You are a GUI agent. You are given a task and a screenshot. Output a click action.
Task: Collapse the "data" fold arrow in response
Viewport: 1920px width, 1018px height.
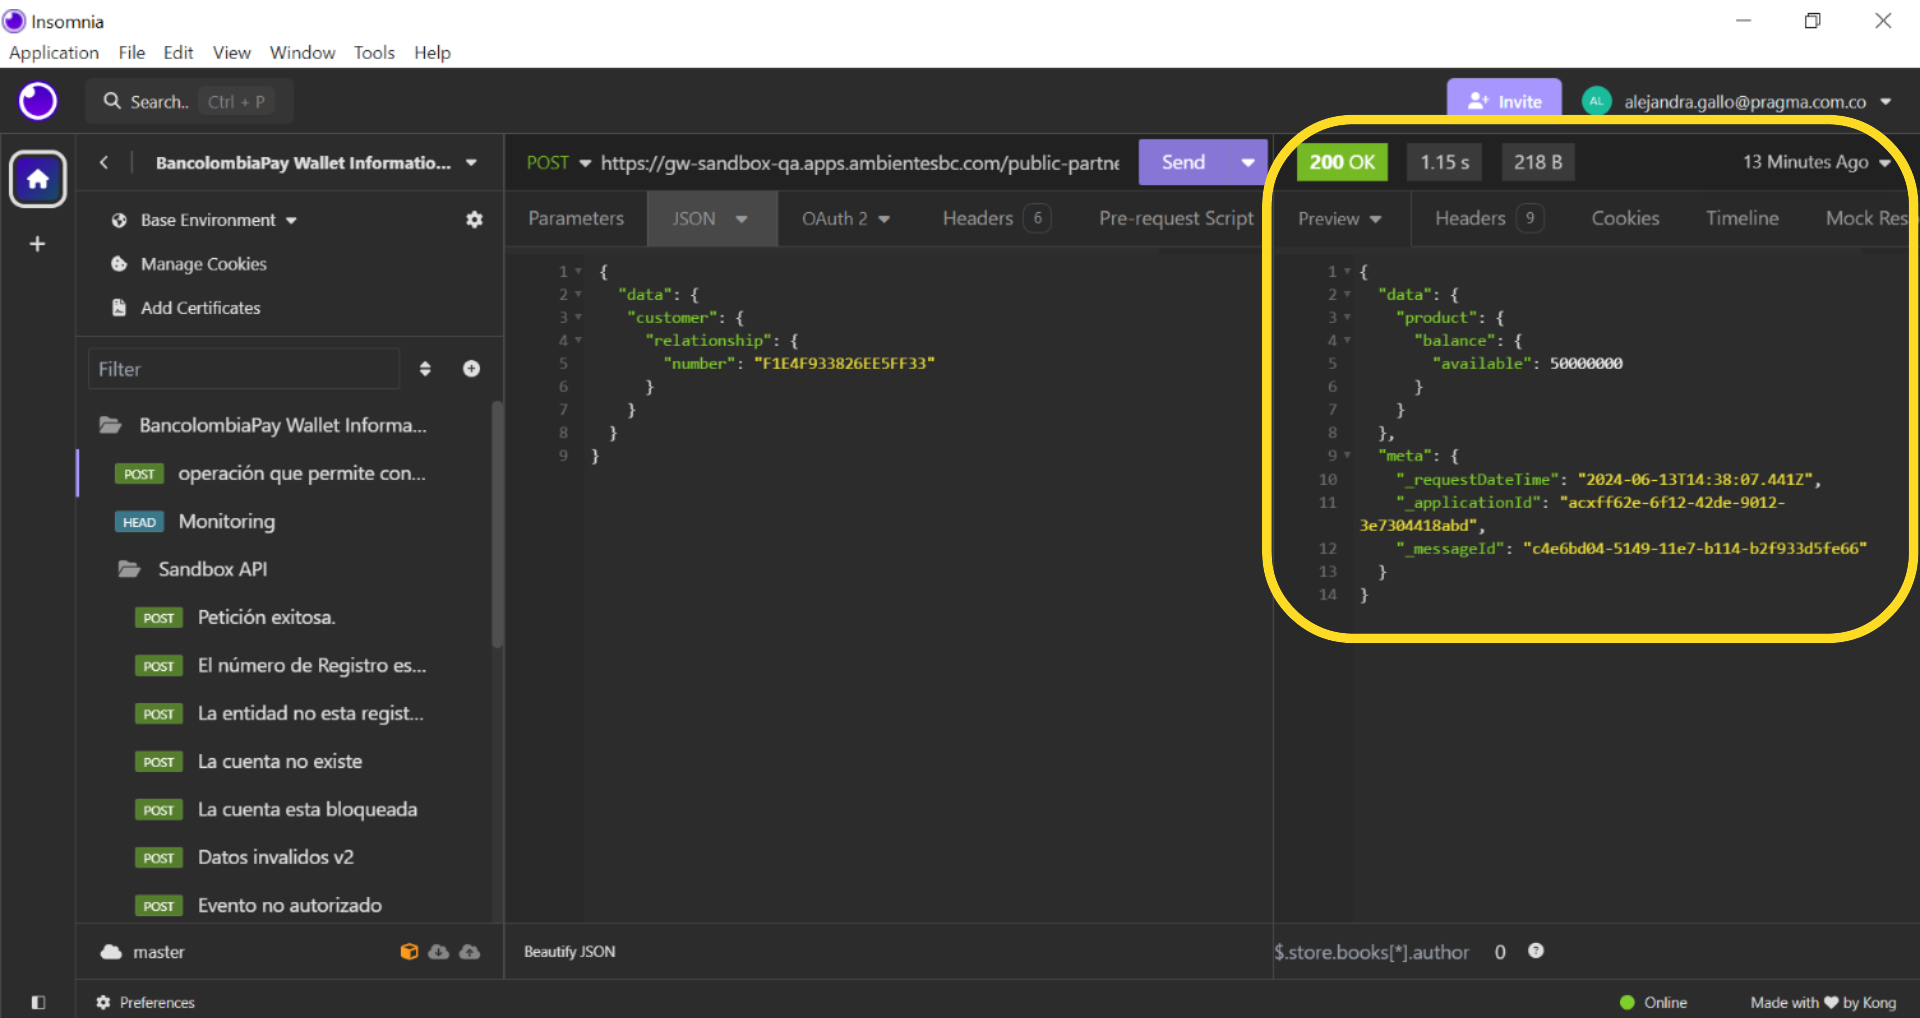(x=1347, y=294)
